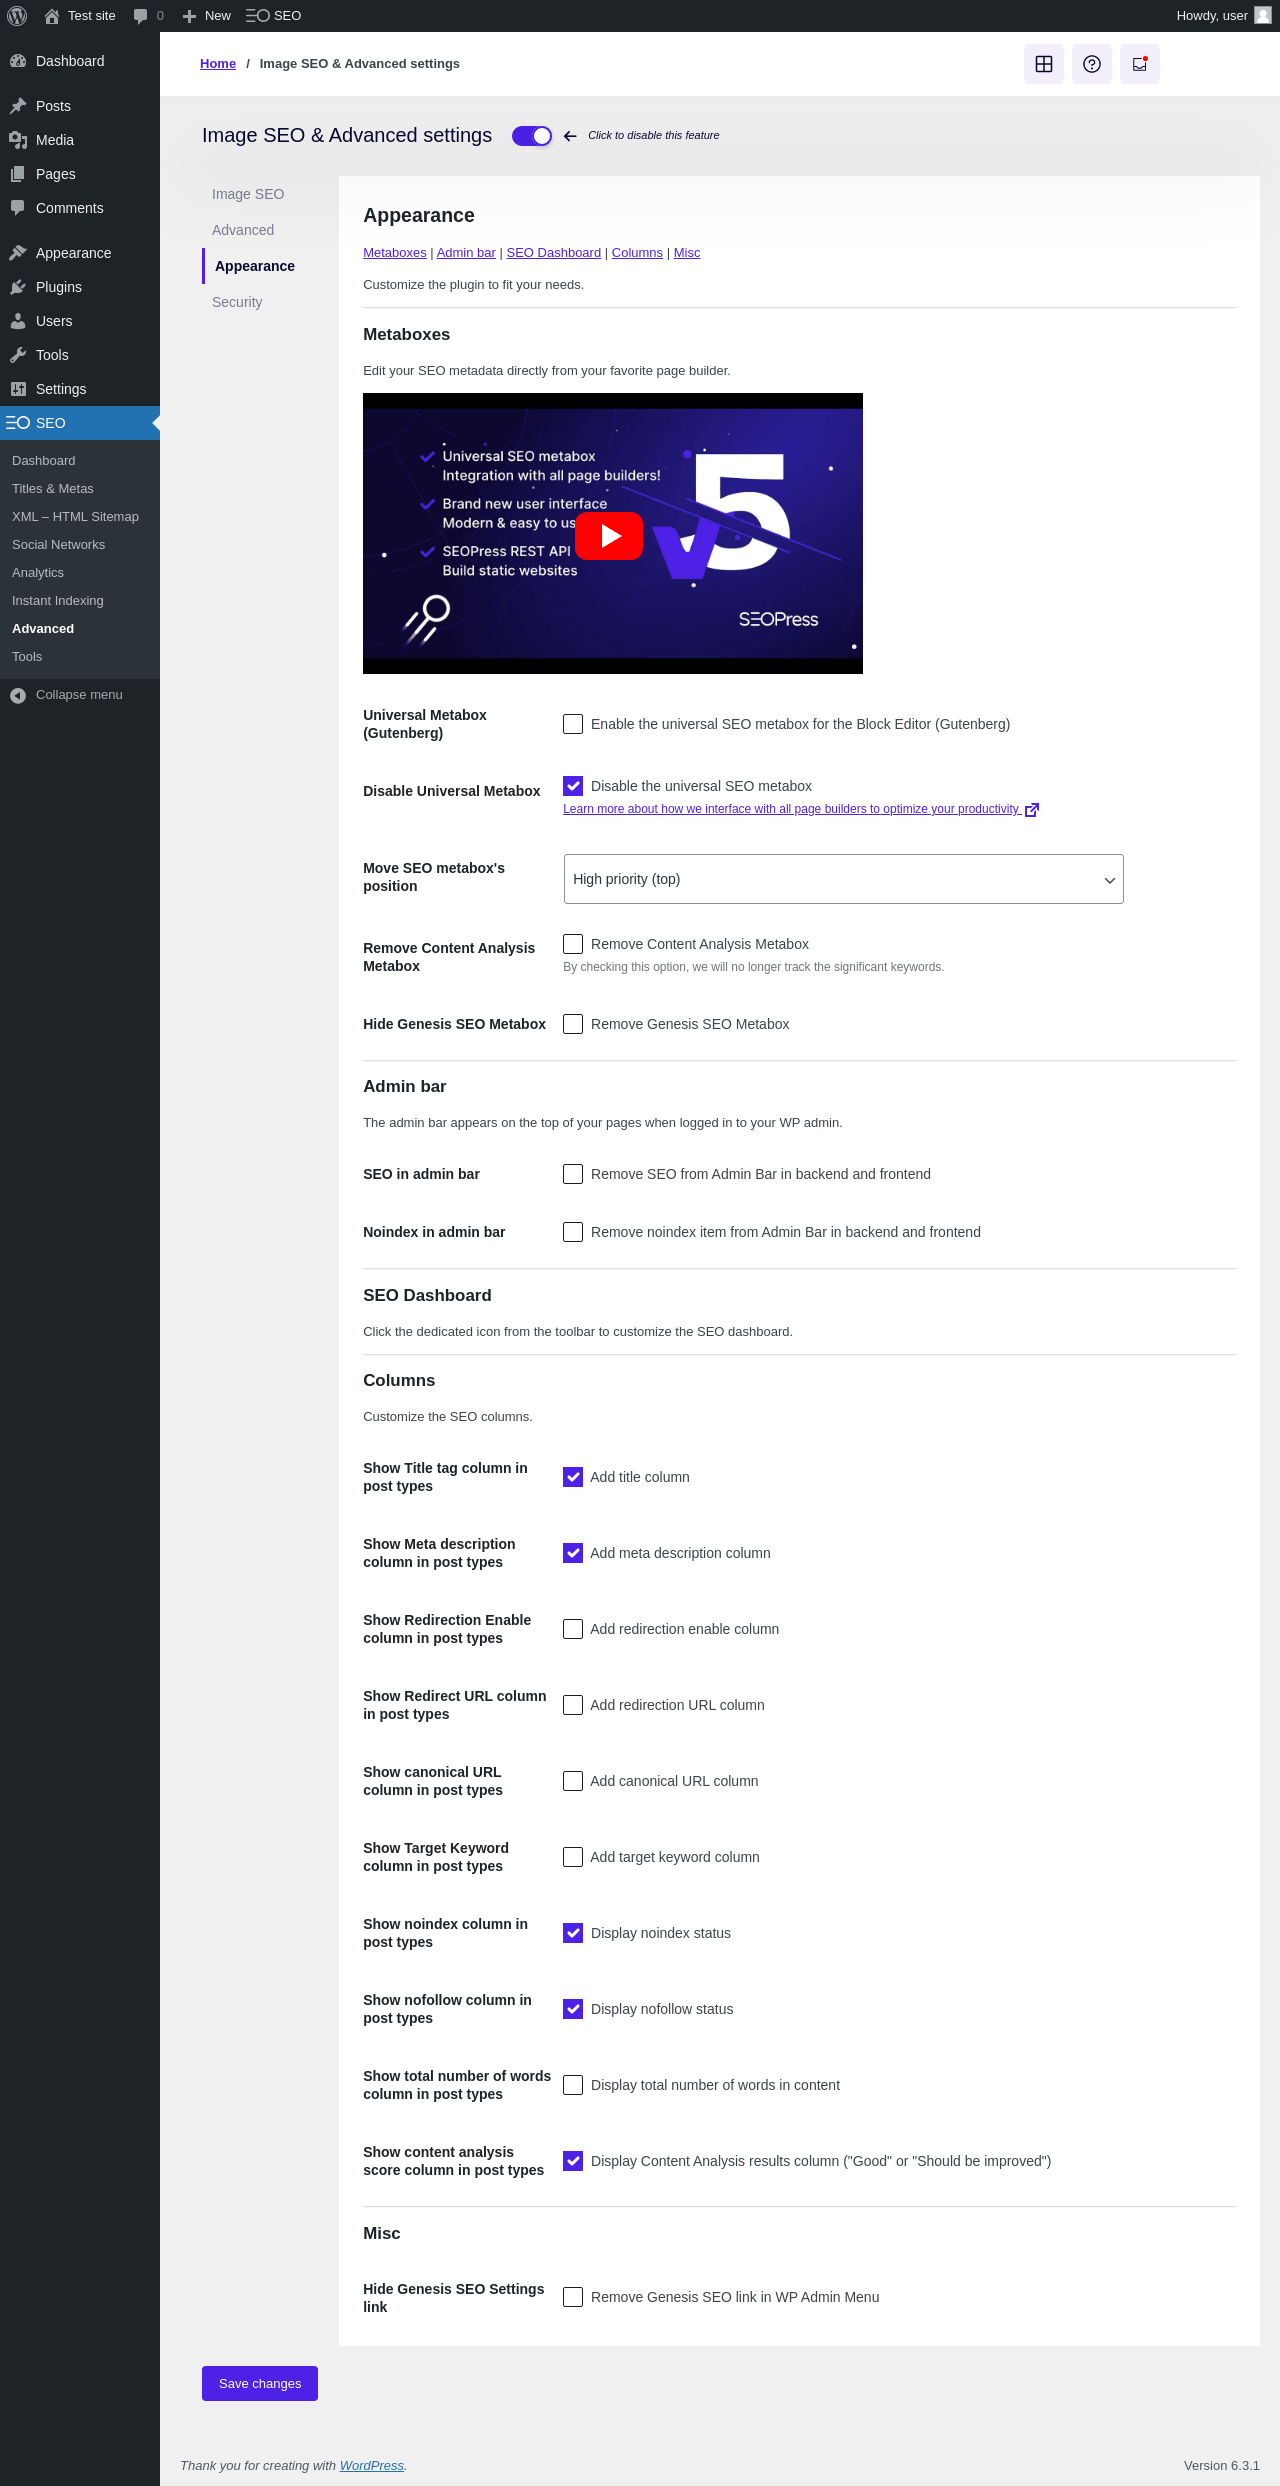The image size is (1280, 2486).
Task: Jump to Metaboxes section link
Action: pos(395,253)
